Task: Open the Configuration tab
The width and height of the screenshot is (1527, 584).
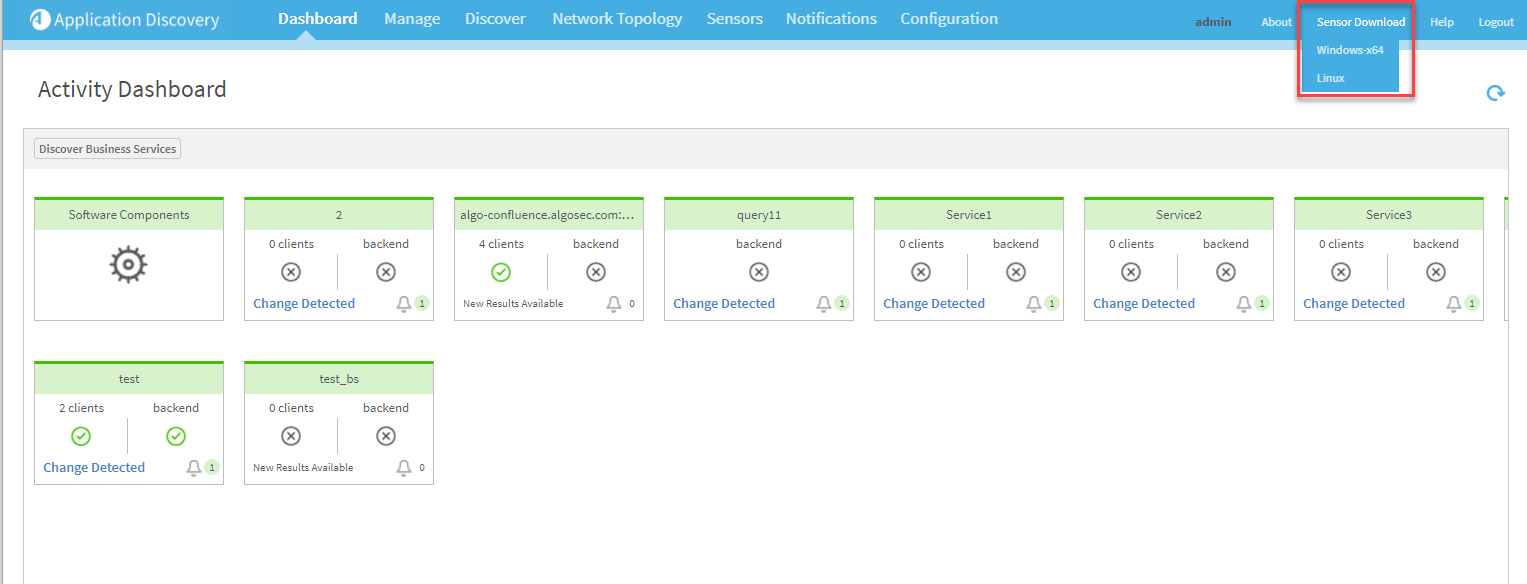Action: (x=948, y=19)
